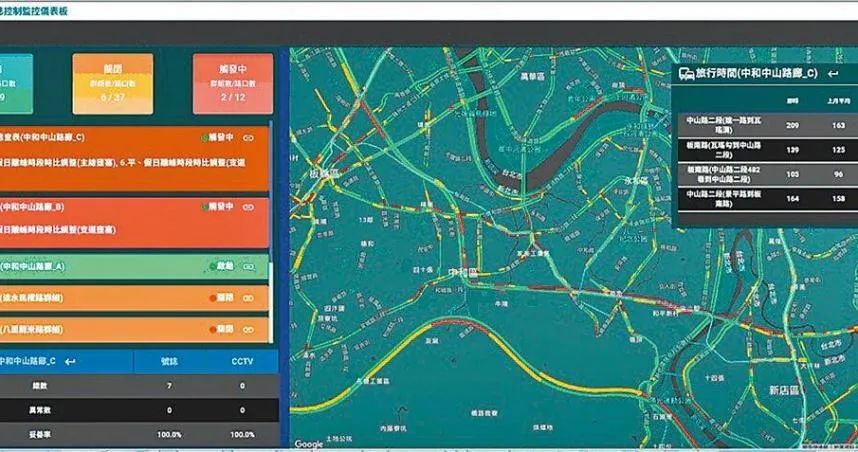Select the yellow 關閉 summary card showing 6/37
The width and height of the screenshot is (858, 452).
tap(113, 84)
